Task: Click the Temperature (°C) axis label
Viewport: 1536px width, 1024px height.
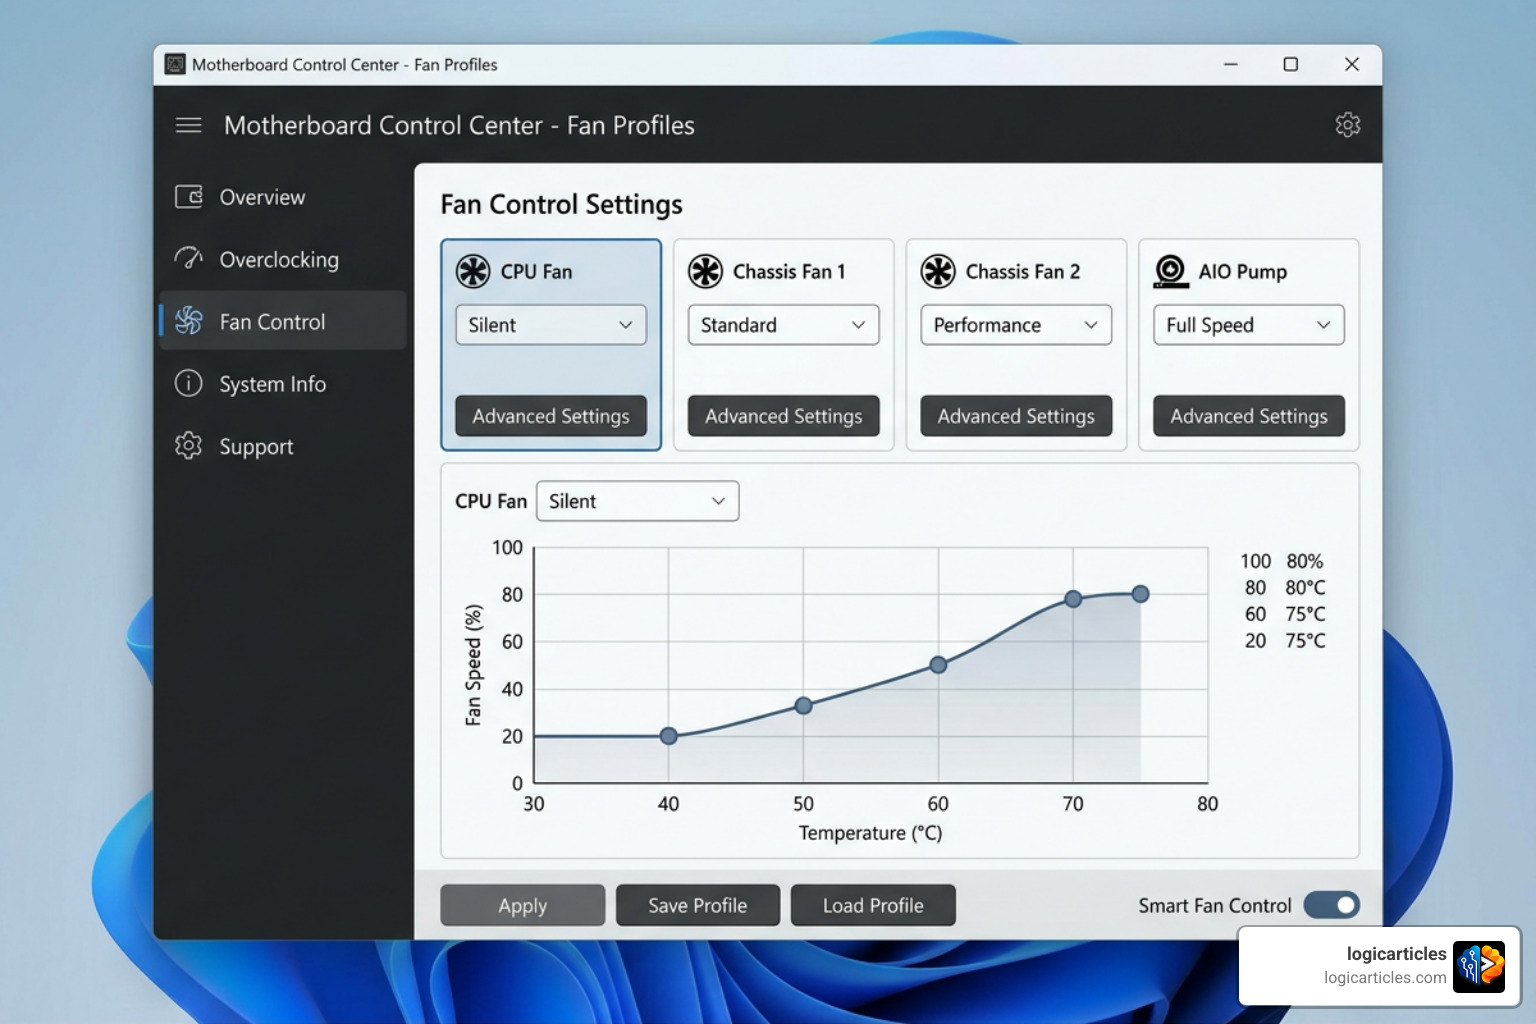Action: (x=870, y=833)
